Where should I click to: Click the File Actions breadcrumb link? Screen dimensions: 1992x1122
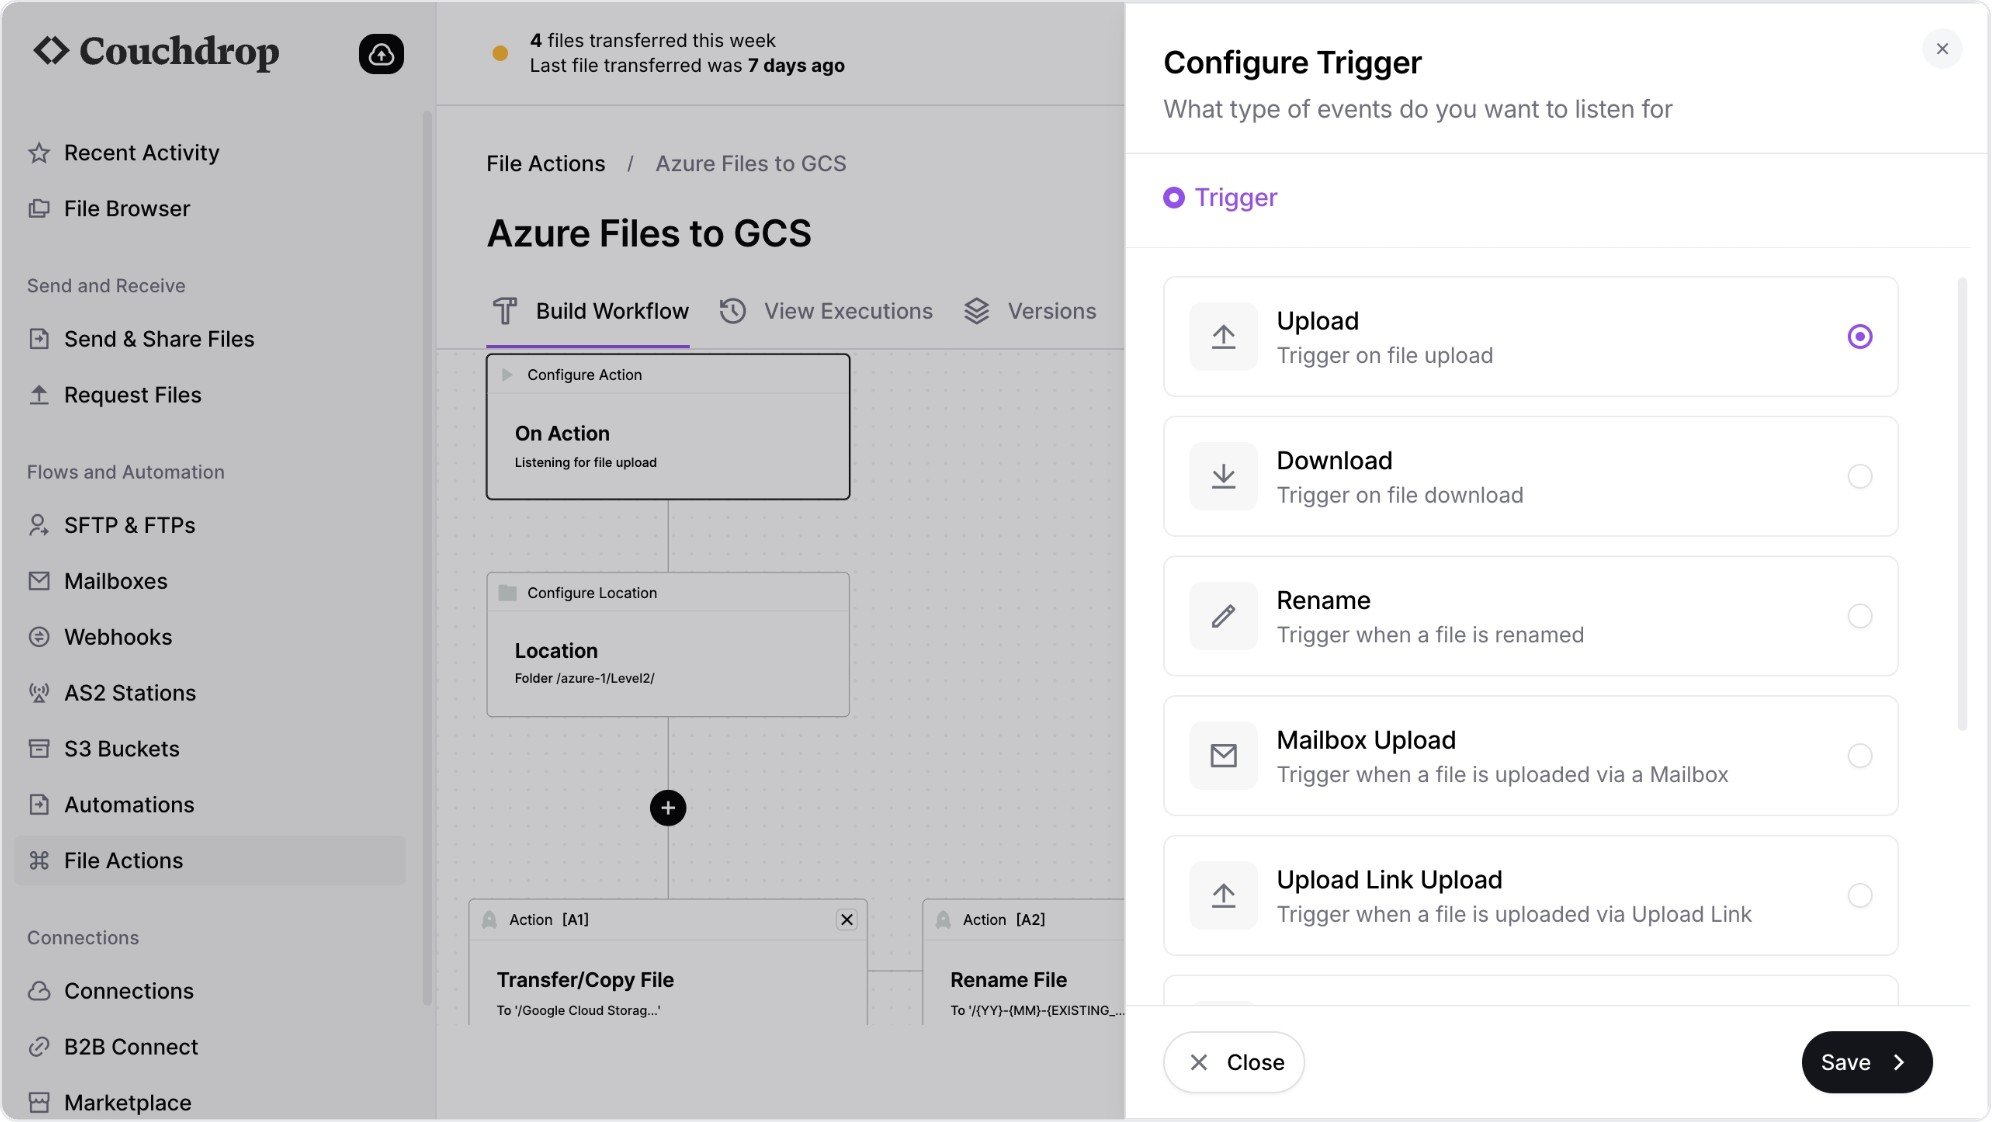(546, 164)
